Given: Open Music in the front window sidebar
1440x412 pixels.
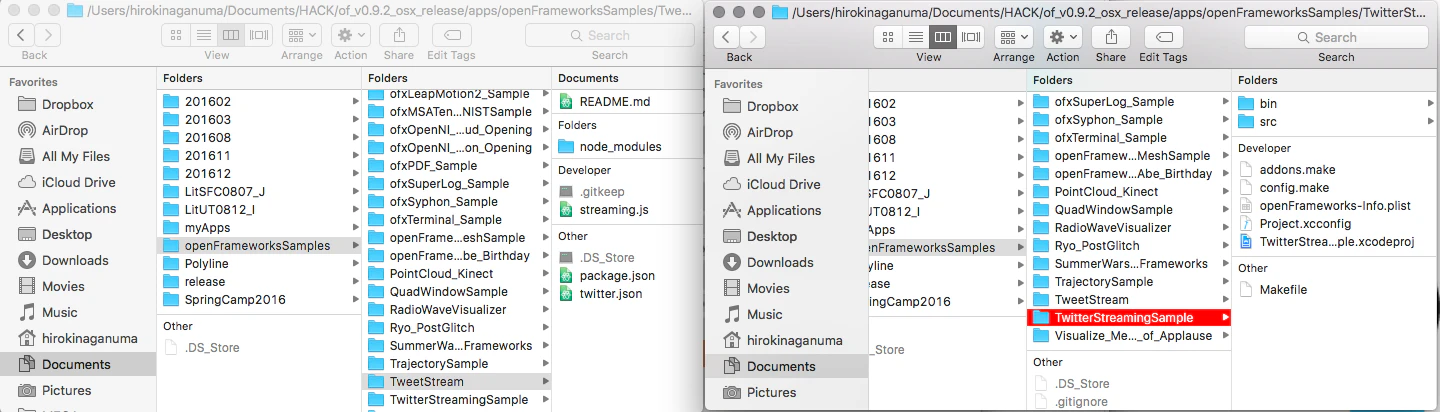Looking at the screenshot, I should point(764,314).
